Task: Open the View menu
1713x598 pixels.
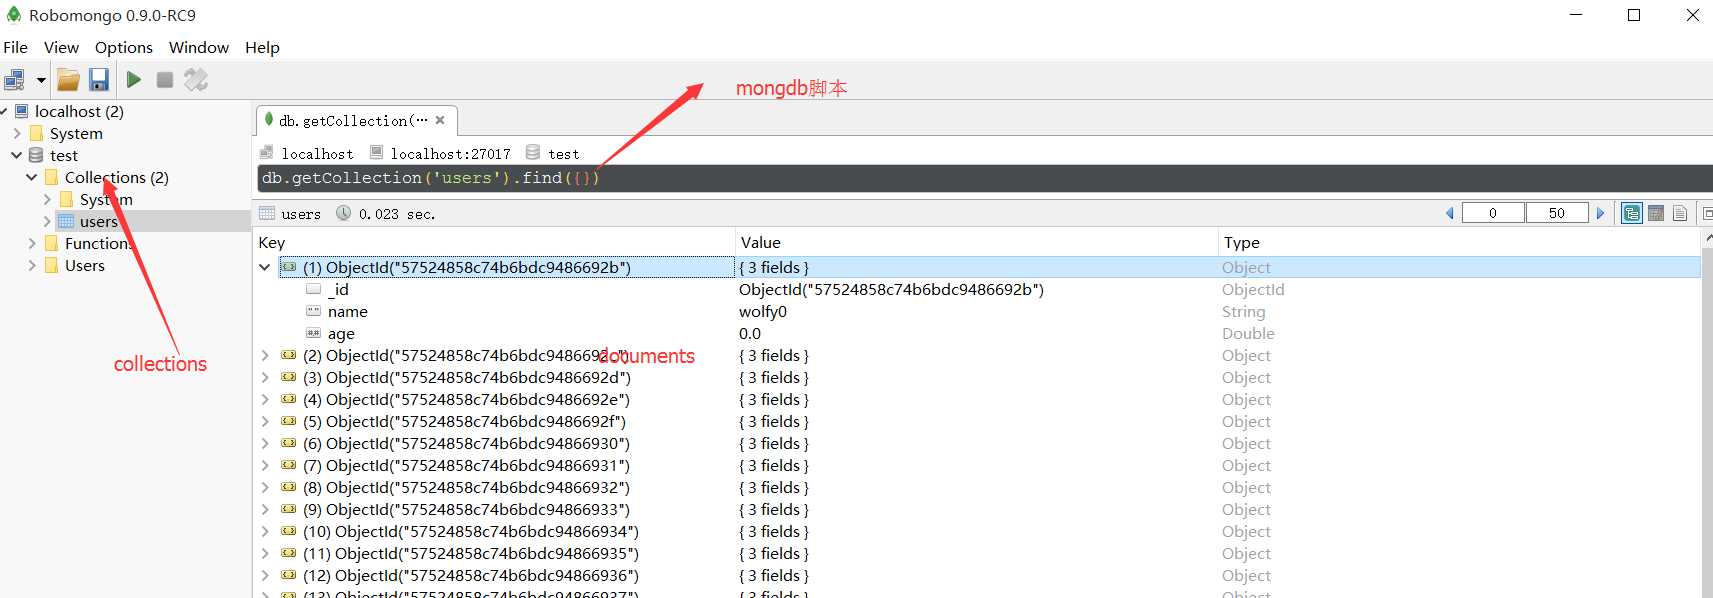Action: tap(61, 47)
